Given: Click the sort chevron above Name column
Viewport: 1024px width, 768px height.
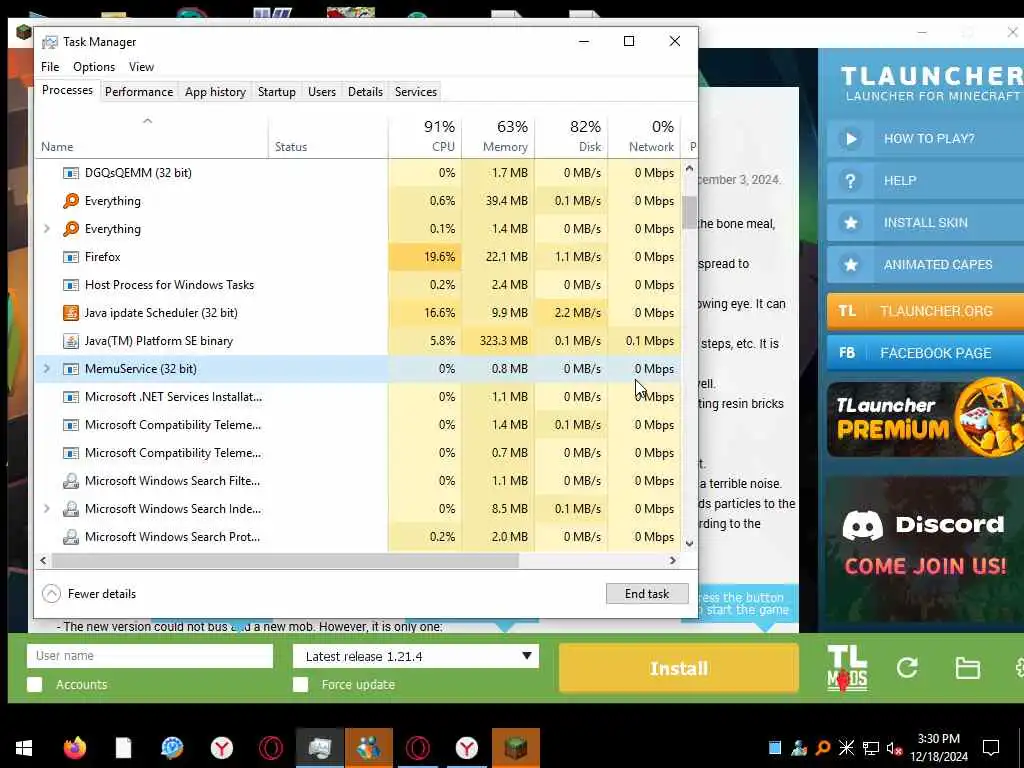Looking at the screenshot, I should [148, 121].
